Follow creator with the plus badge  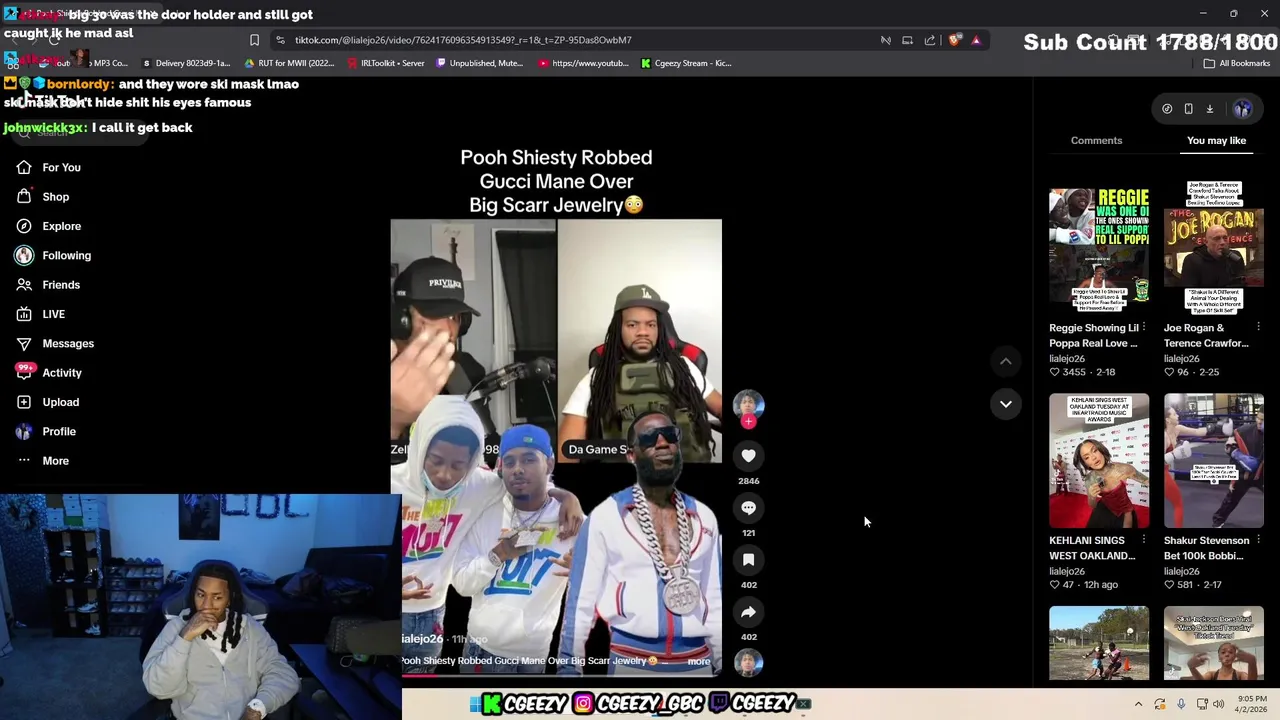pos(748,422)
